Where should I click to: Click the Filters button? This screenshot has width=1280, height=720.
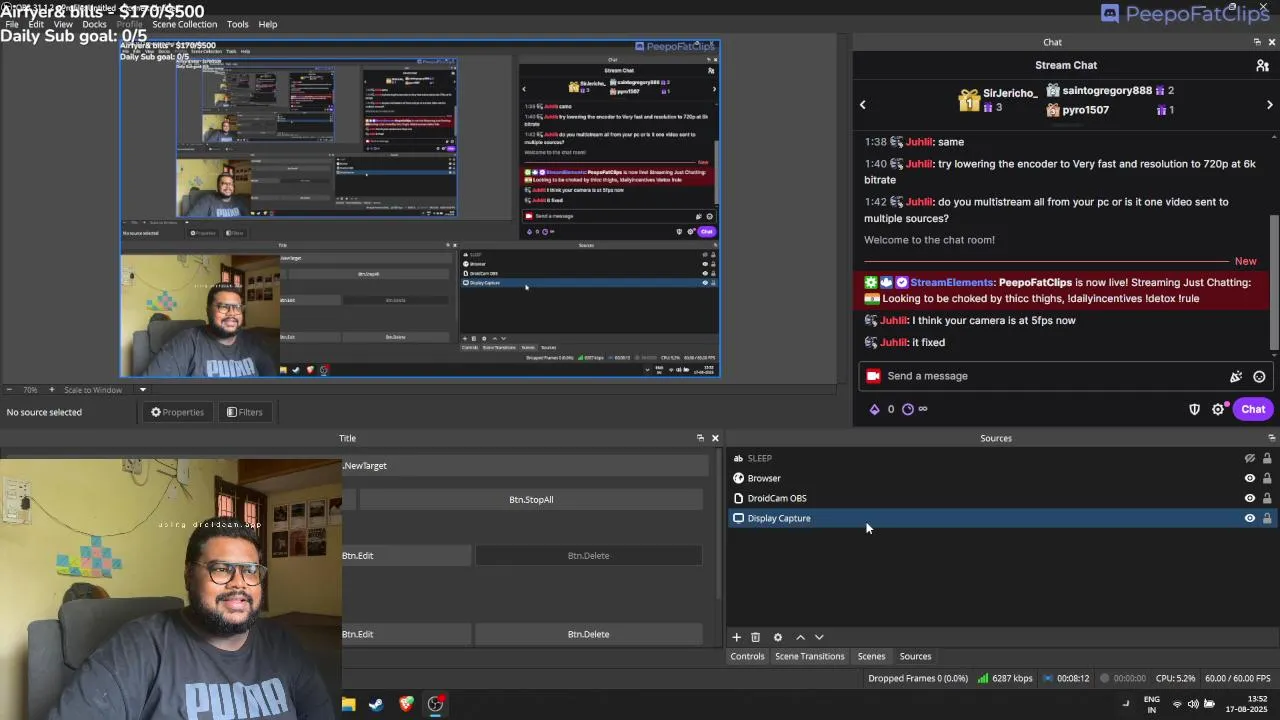244,412
